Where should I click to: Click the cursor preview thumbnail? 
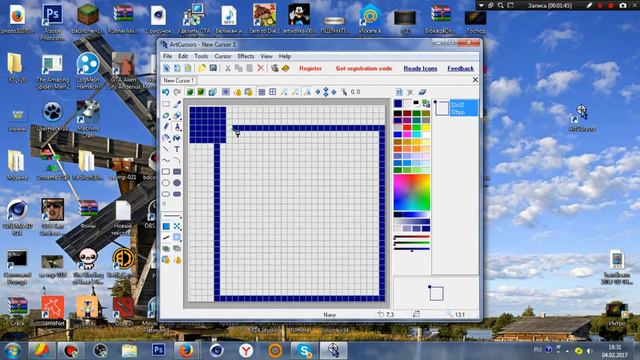click(x=436, y=293)
